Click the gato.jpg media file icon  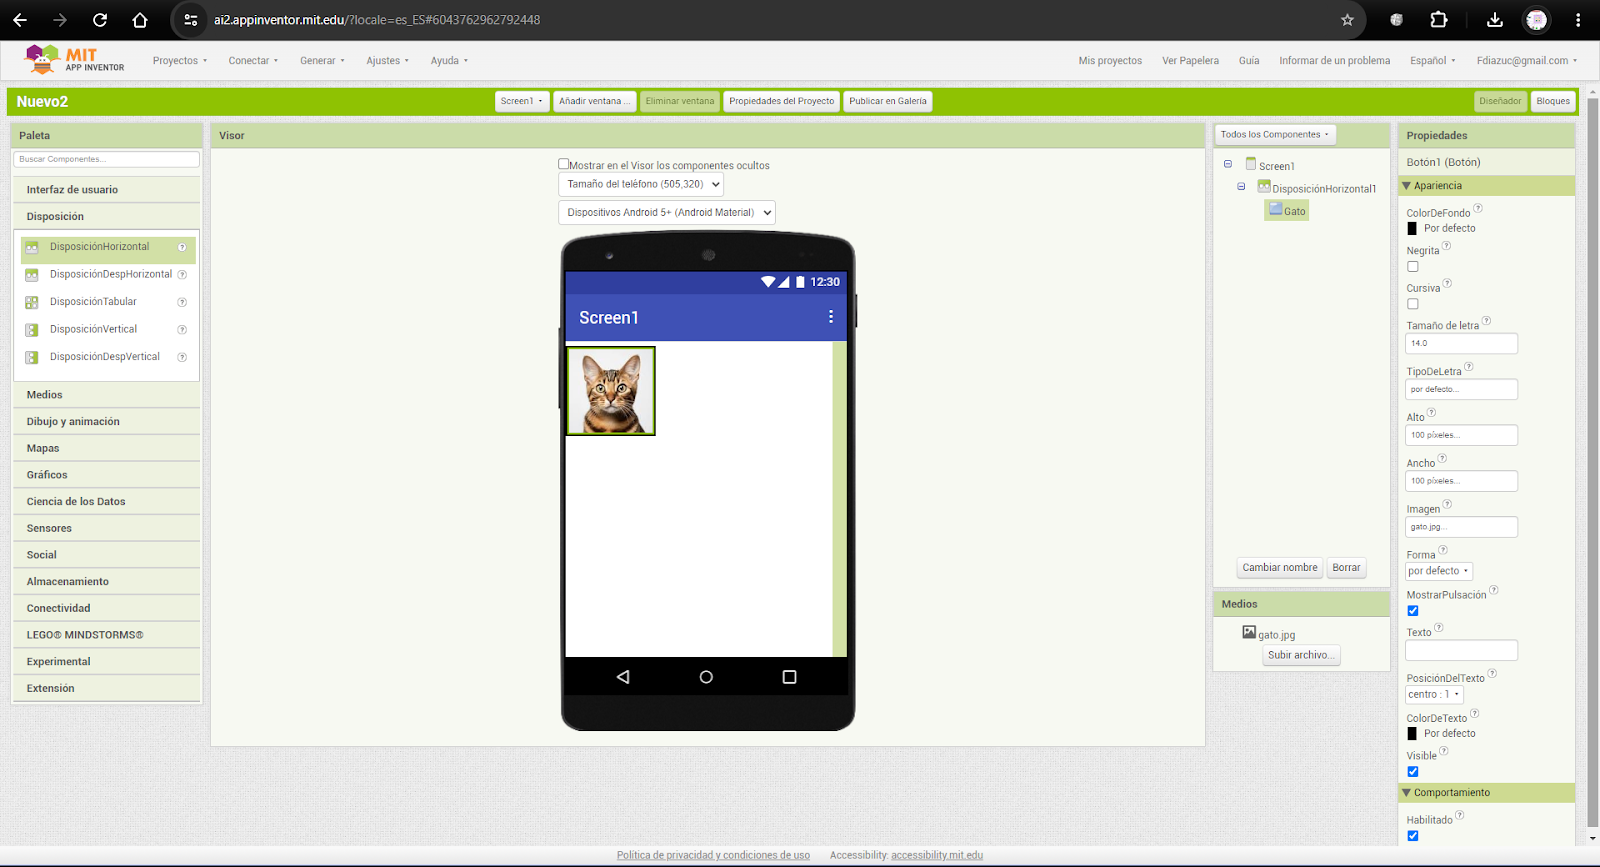[x=1249, y=632]
